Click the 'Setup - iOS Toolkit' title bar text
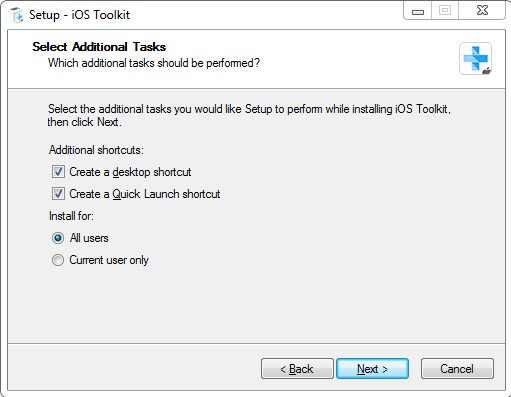The width and height of the screenshot is (511, 397). [79, 15]
